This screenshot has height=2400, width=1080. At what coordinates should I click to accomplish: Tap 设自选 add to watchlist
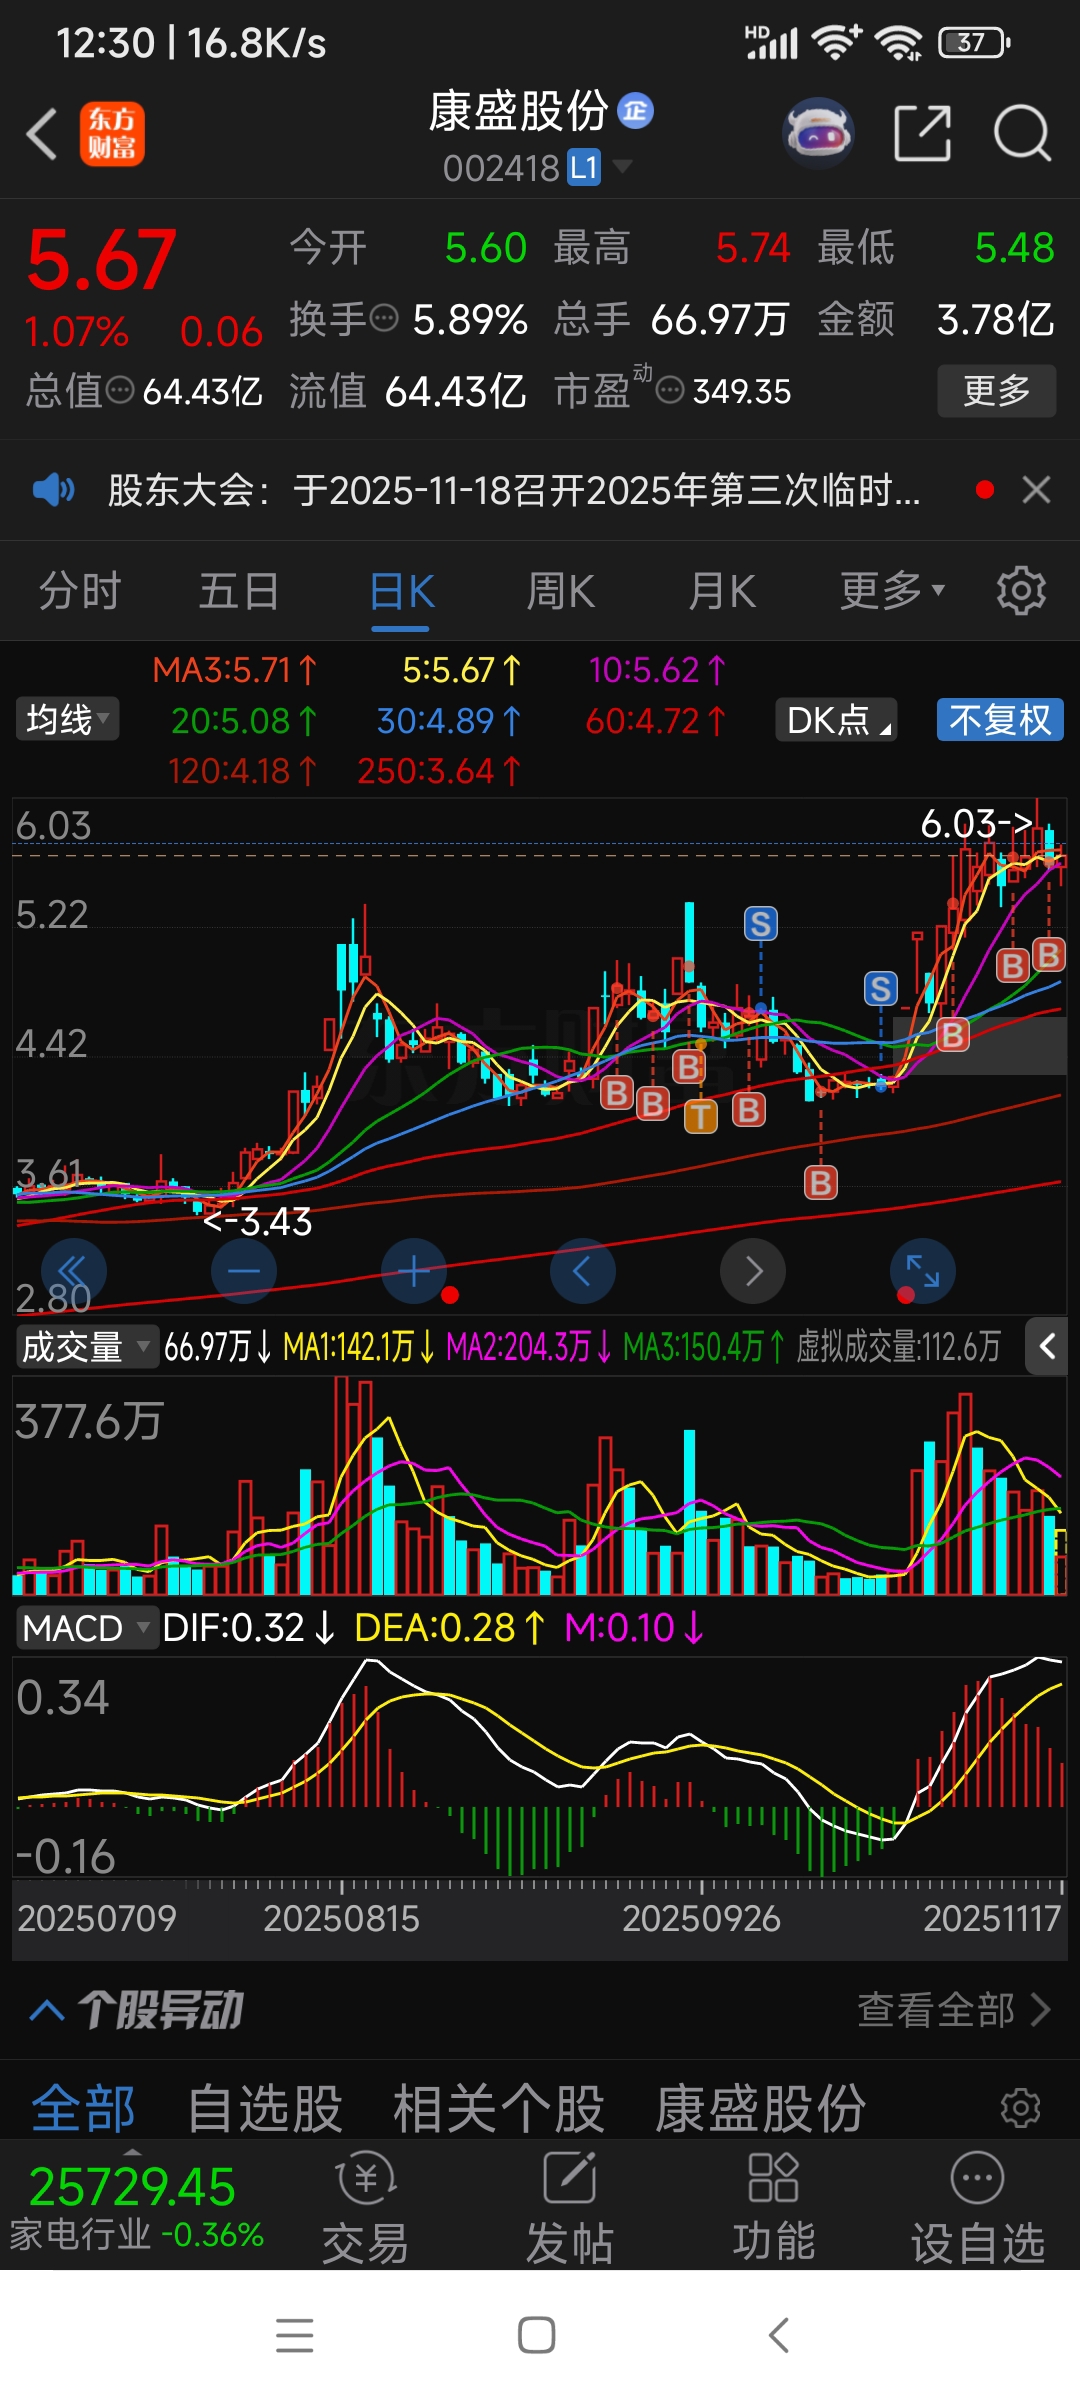coord(977,2208)
